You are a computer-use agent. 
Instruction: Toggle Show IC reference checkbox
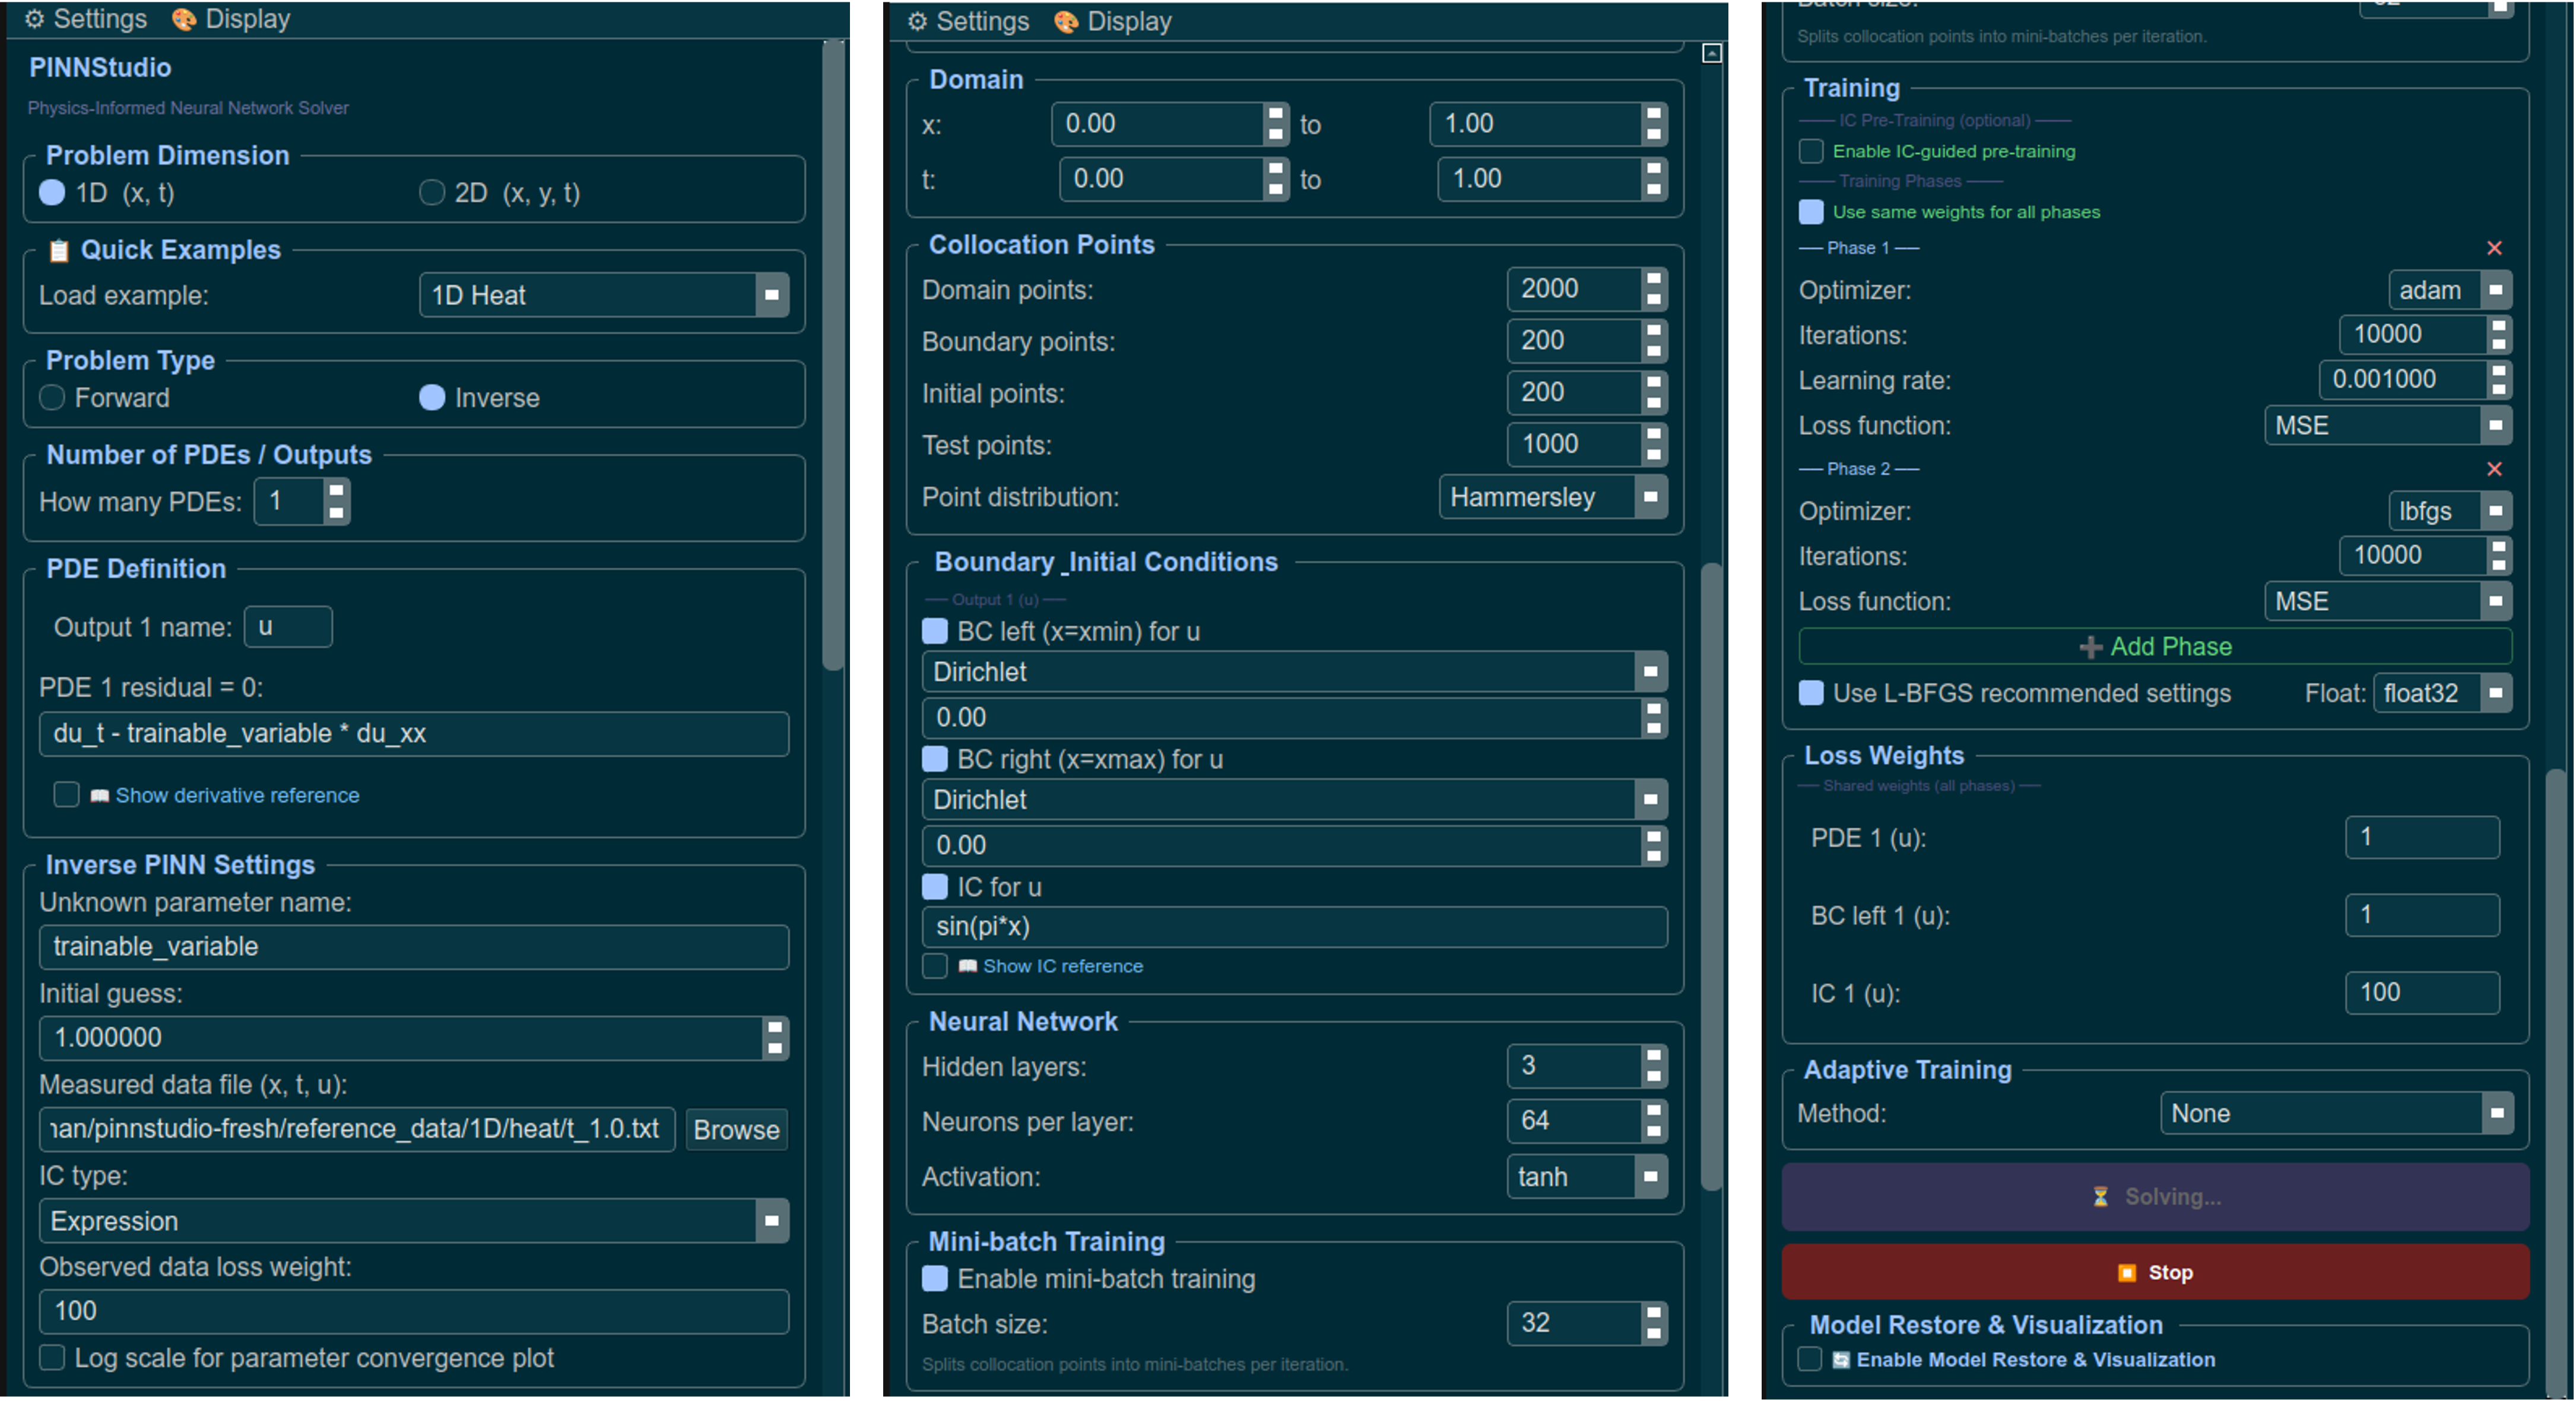935,966
